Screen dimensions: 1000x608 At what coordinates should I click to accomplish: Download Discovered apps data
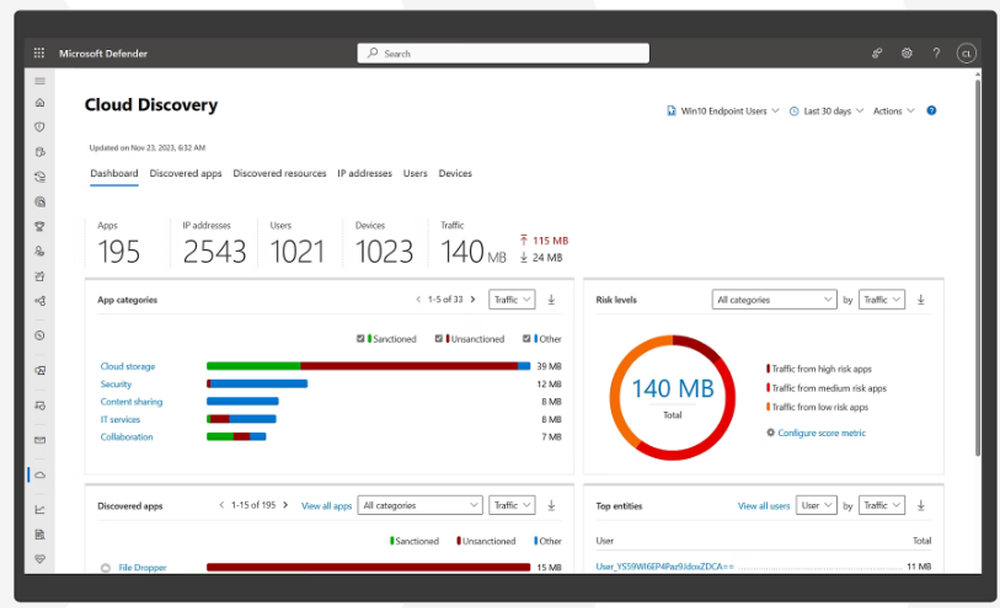[552, 505]
